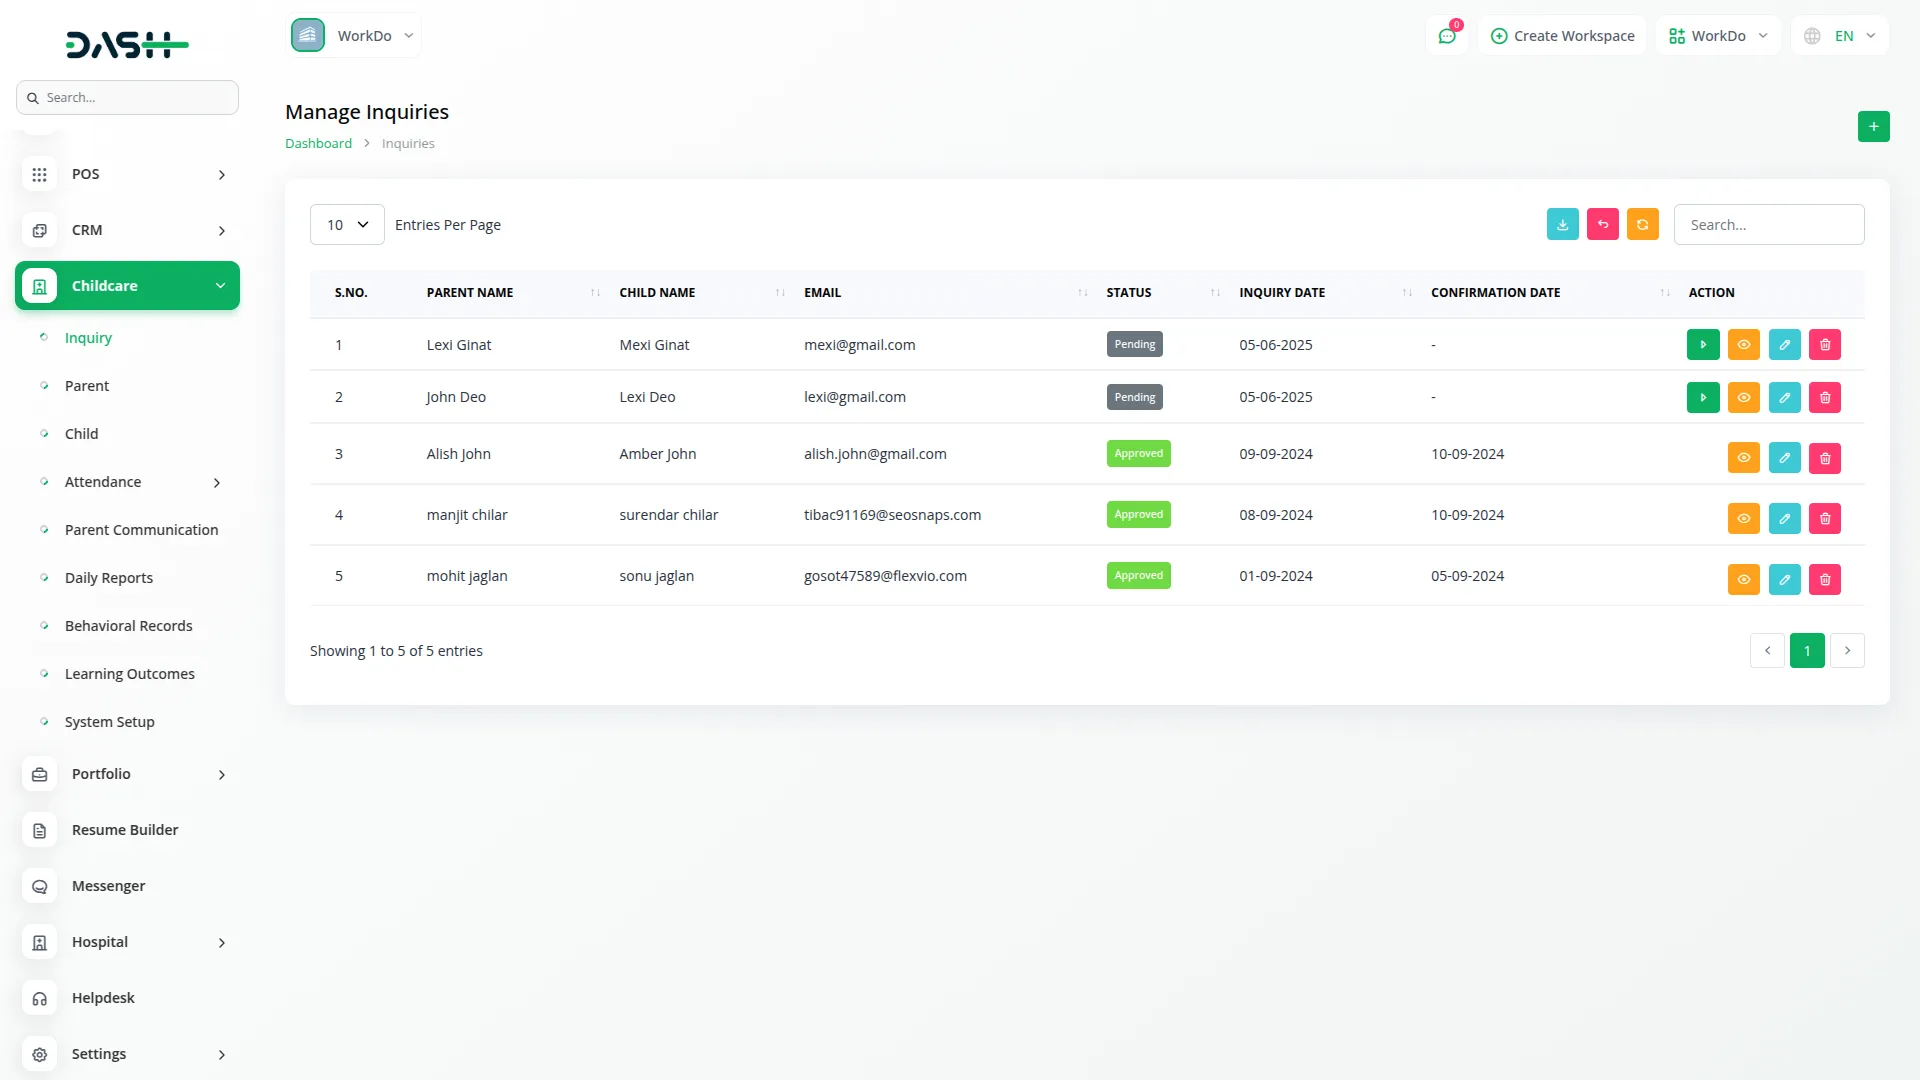Click the Dashboard breadcrumb link
1920x1080 pixels.
[318, 144]
